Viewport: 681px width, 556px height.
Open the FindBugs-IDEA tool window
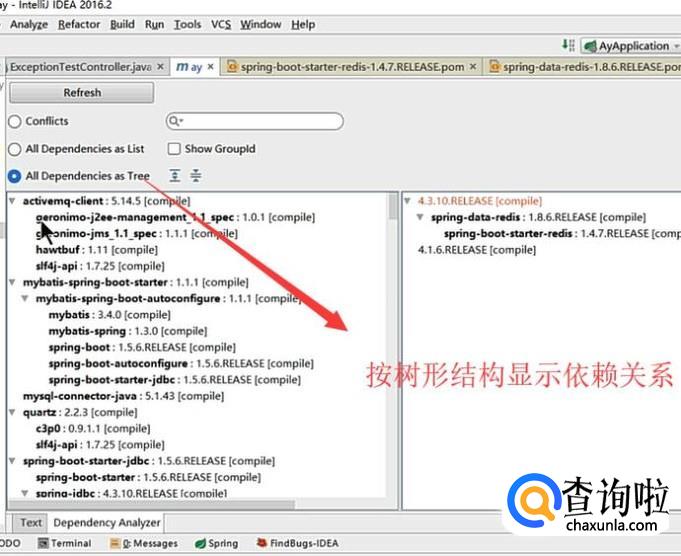(298, 543)
